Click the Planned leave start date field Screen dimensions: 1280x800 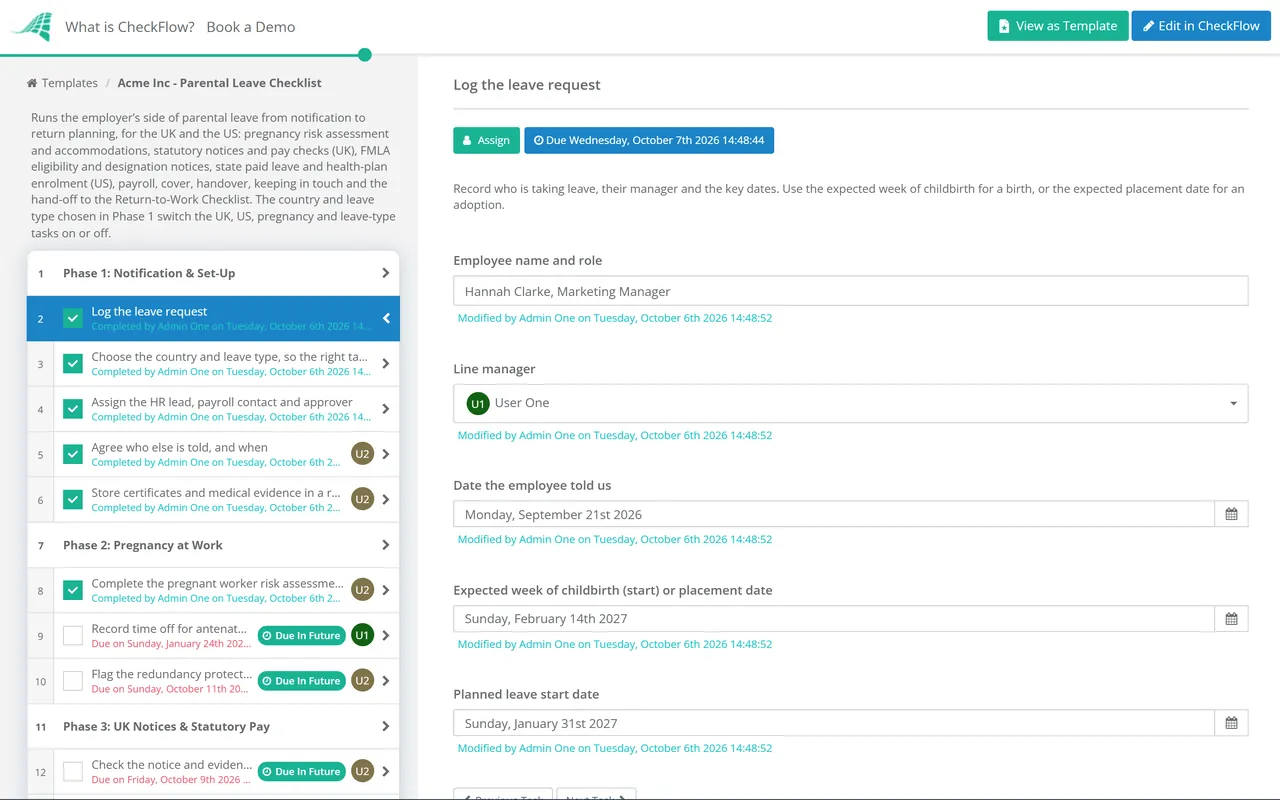834,723
